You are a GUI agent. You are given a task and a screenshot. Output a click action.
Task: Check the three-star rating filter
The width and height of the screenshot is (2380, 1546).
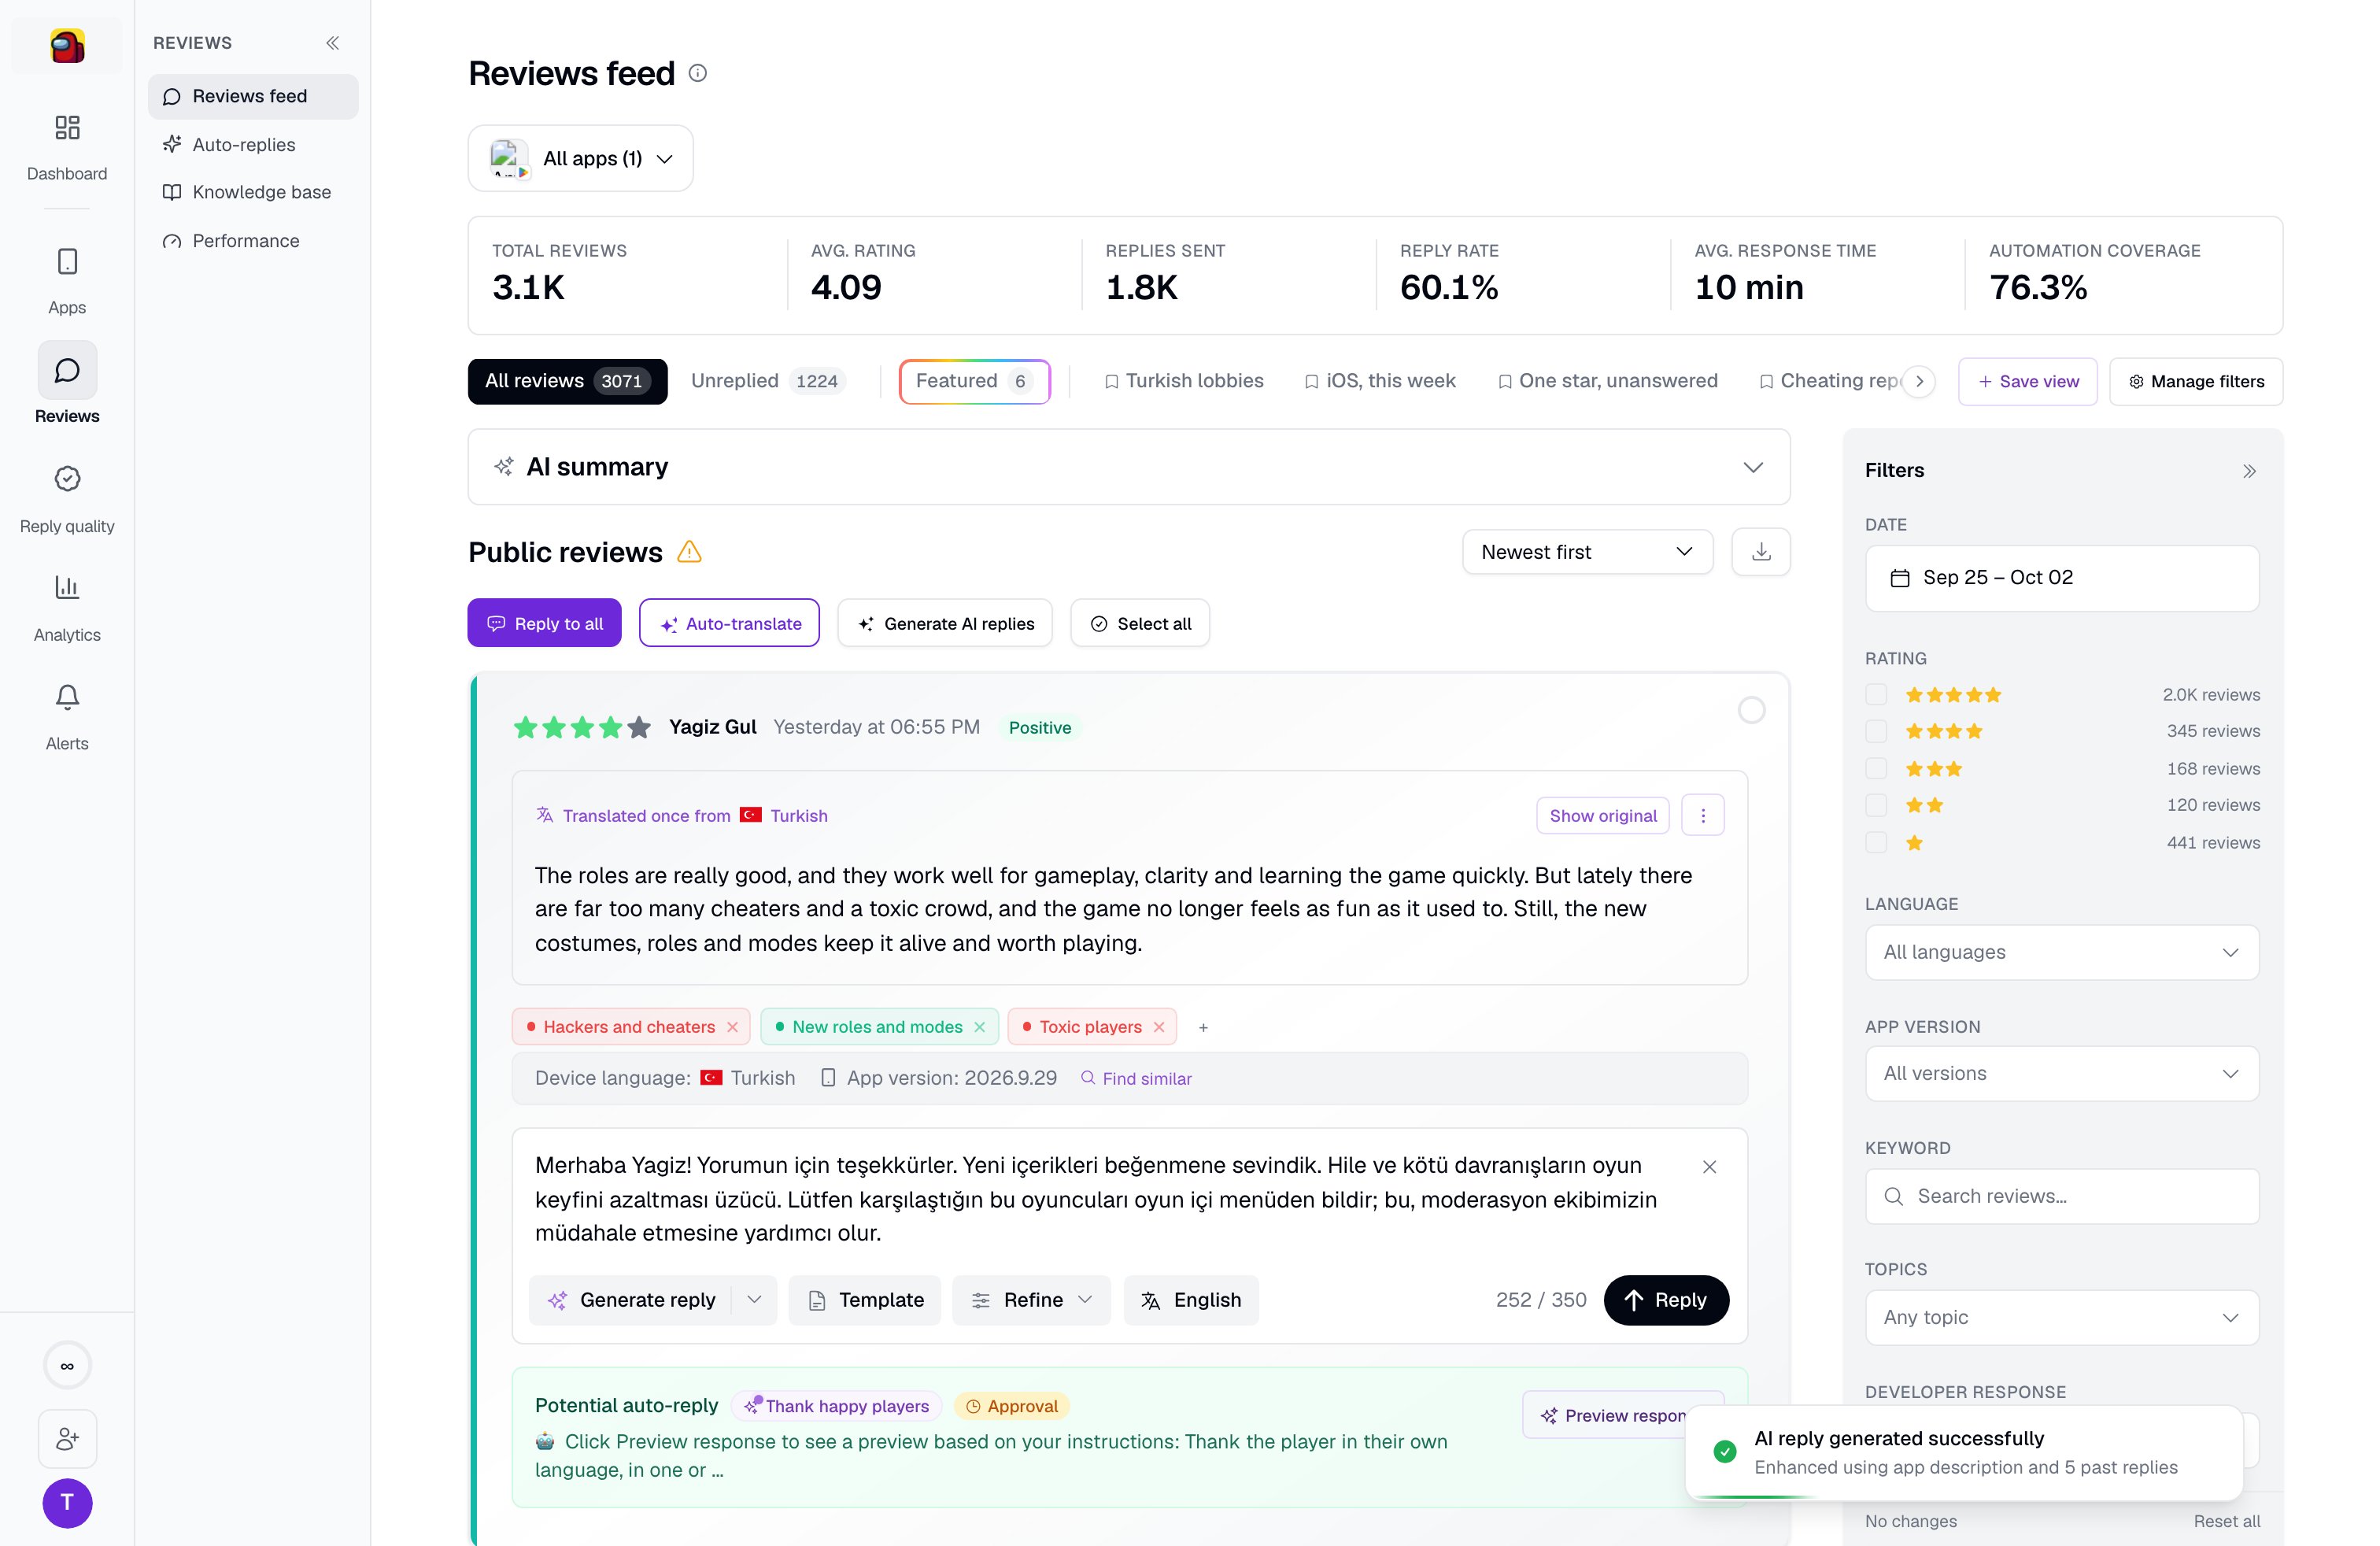click(x=1876, y=768)
